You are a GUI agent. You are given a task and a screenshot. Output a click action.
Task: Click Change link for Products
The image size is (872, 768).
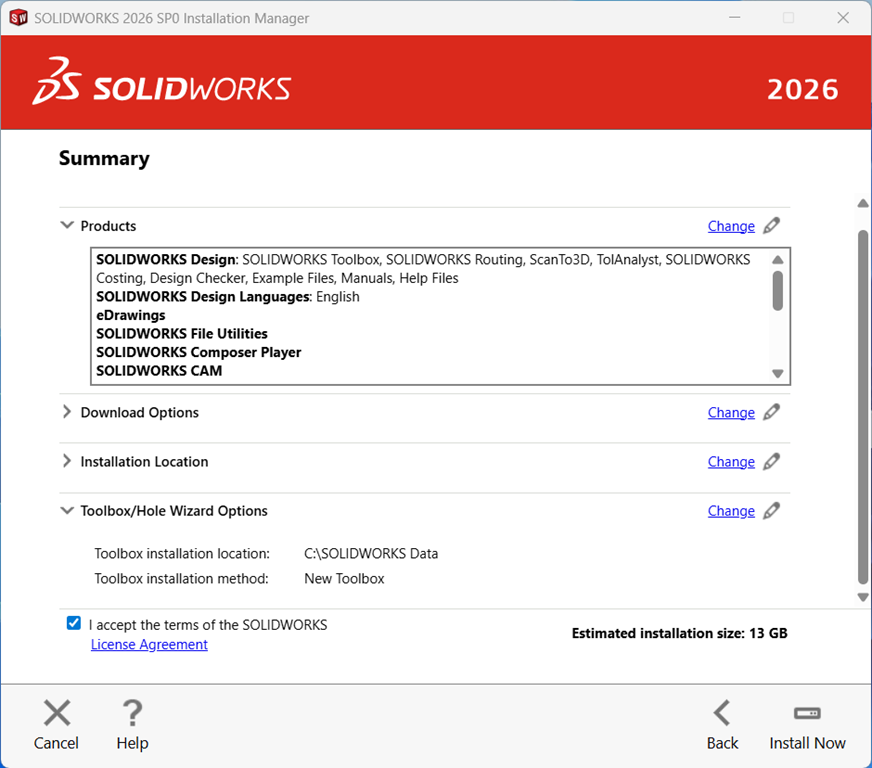731,226
